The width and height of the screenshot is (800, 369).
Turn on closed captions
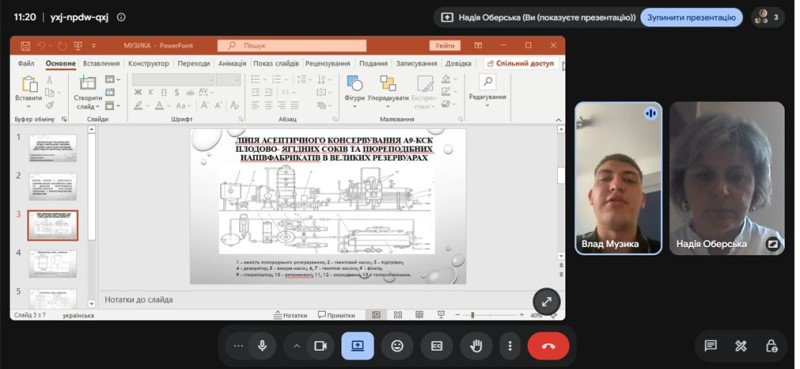[x=437, y=346]
